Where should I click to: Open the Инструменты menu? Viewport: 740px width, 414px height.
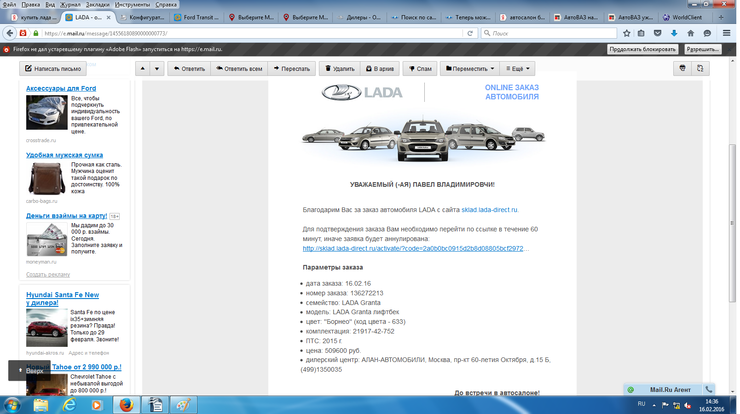click(x=132, y=4)
